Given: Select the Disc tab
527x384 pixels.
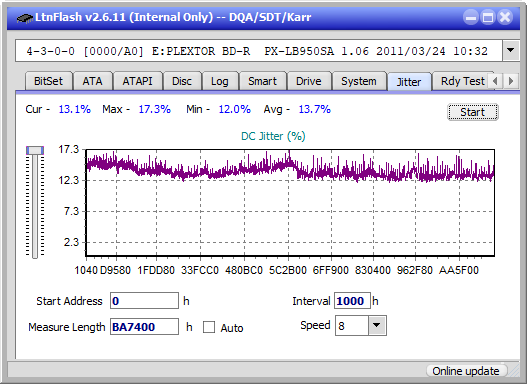Looking at the screenshot, I should 182,81.
